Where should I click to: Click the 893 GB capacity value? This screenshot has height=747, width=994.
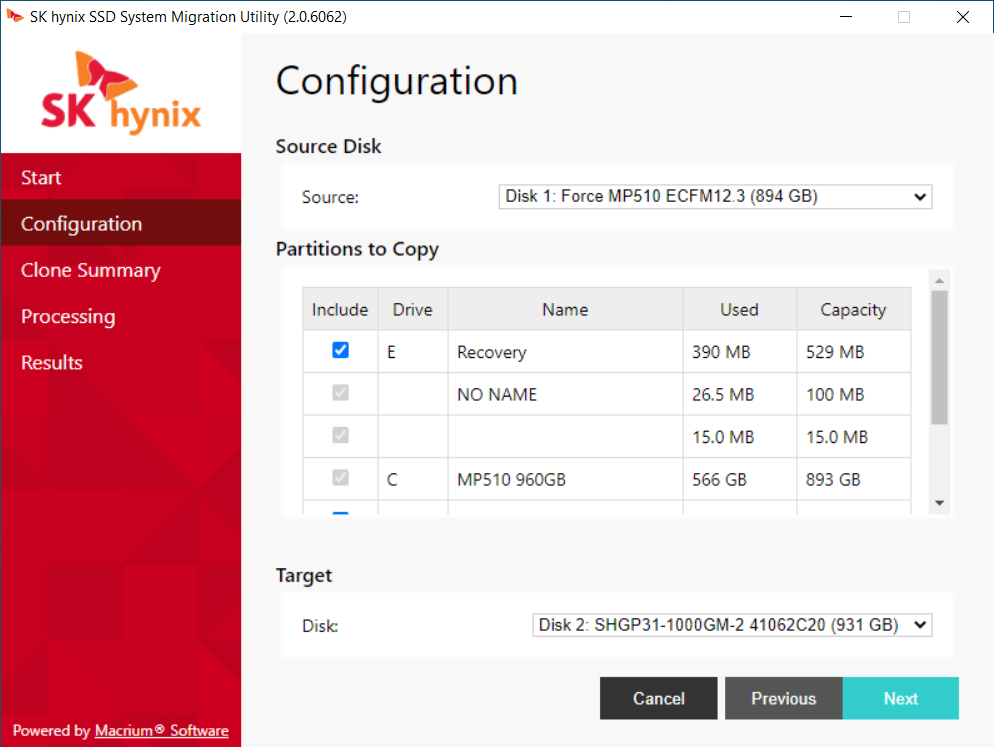click(833, 479)
